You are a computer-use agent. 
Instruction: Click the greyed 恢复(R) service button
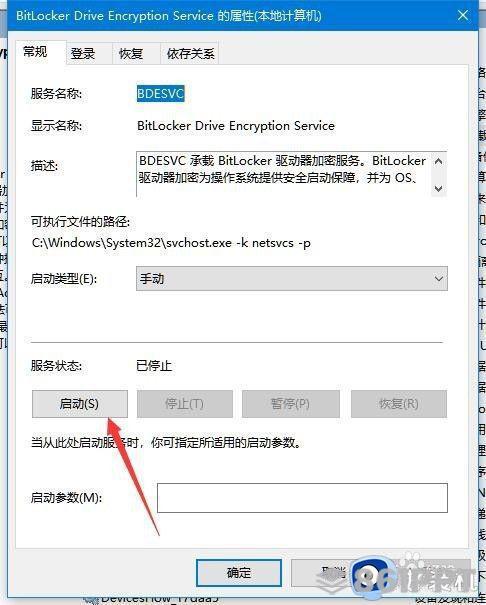point(399,404)
